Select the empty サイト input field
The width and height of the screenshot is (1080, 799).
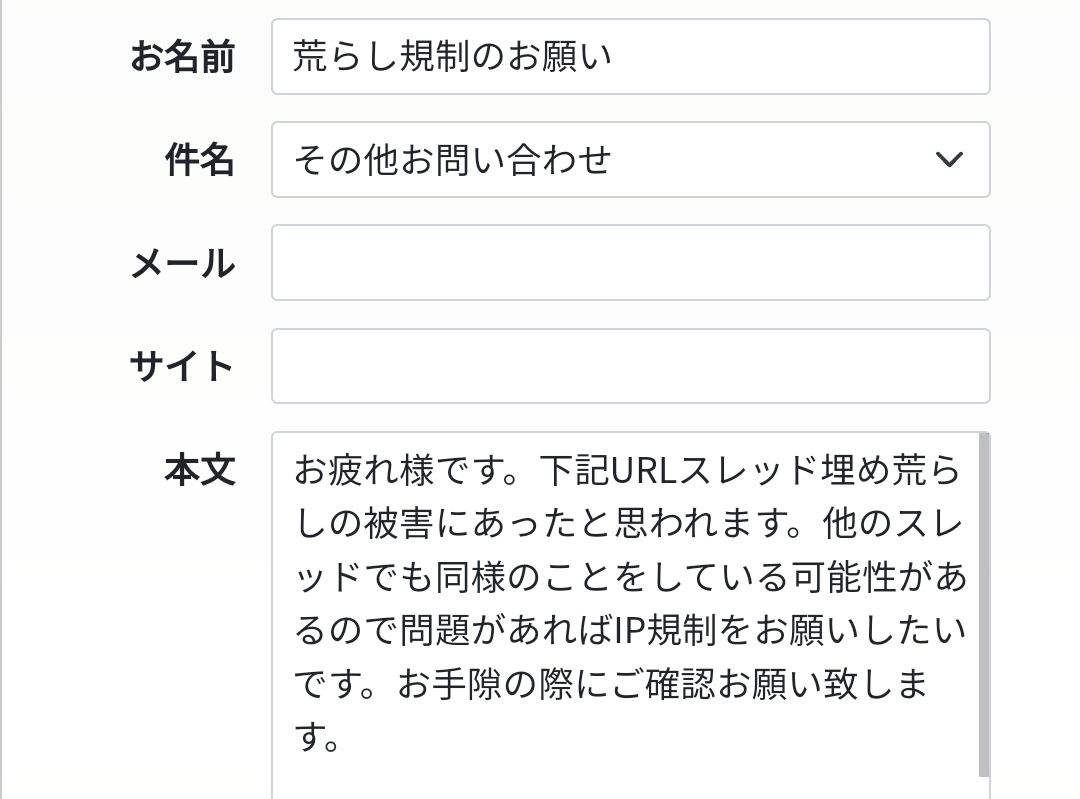tap(630, 366)
